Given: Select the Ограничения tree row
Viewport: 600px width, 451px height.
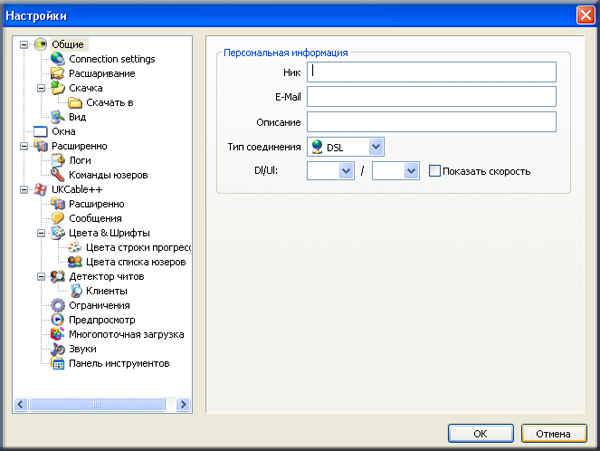Looking at the screenshot, I should pyautogui.click(x=99, y=305).
